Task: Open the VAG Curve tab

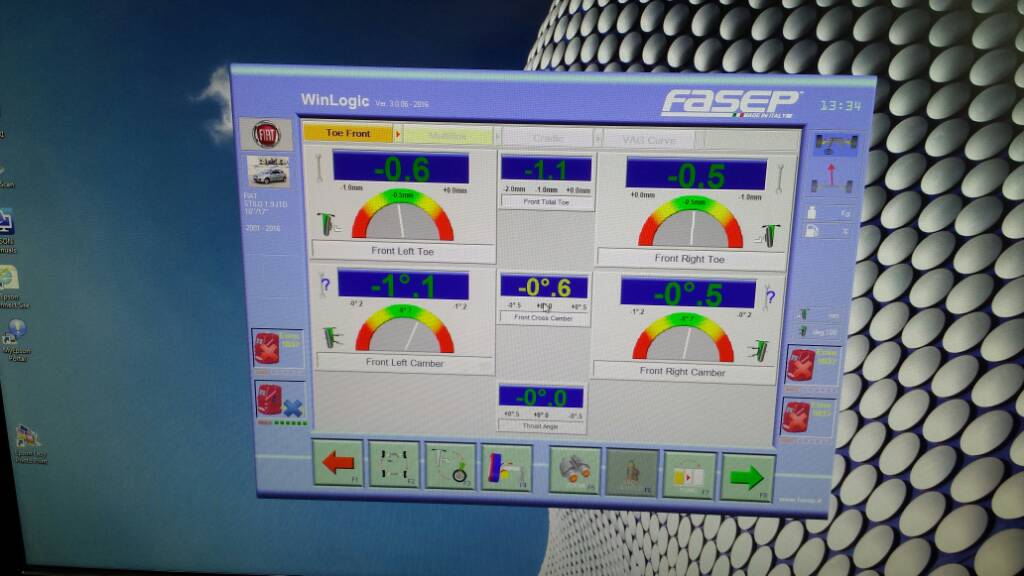Action: [648, 140]
